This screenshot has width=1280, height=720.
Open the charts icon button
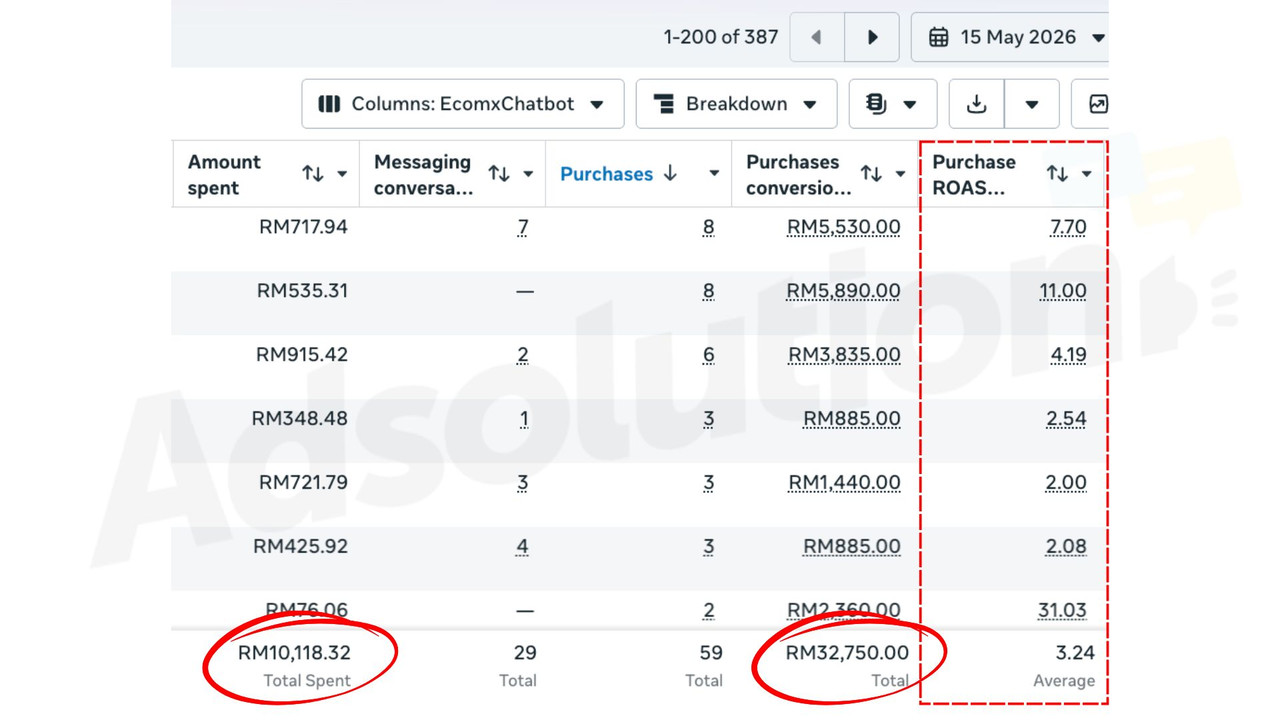(x=1097, y=104)
